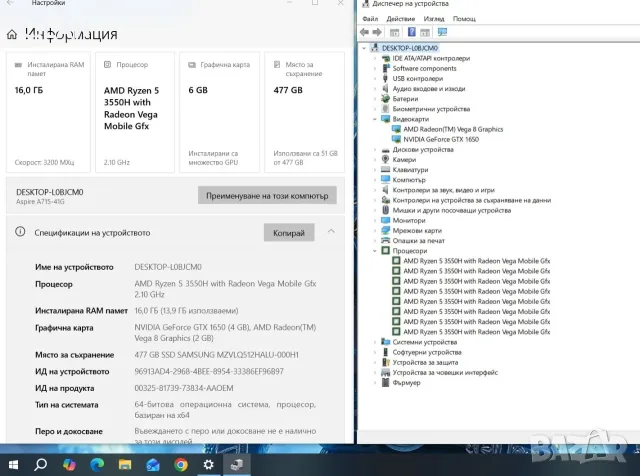Open the Файл menu in Device Manager
Screen dimensions: 640x476
point(370,19)
